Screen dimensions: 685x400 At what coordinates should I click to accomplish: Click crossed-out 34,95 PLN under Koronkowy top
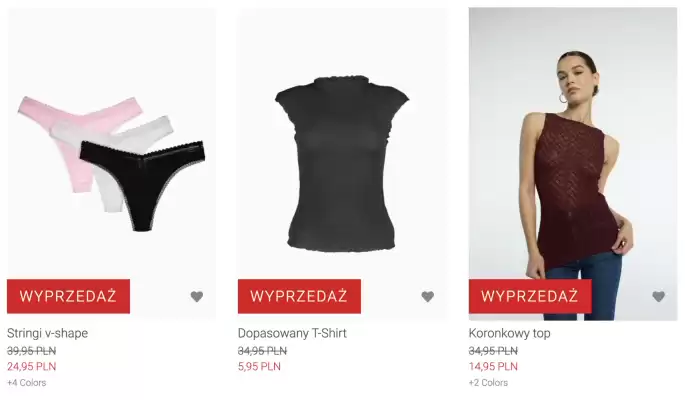tap(493, 351)
